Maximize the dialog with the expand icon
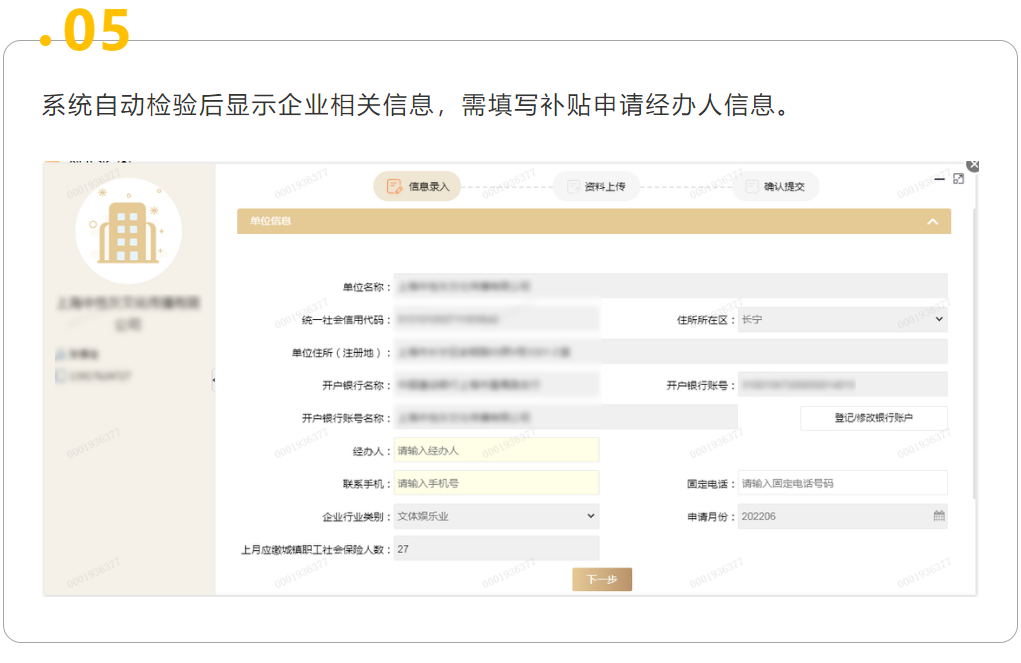The width and height of the screenshot is (1021, 663). [x=958, y=178]
